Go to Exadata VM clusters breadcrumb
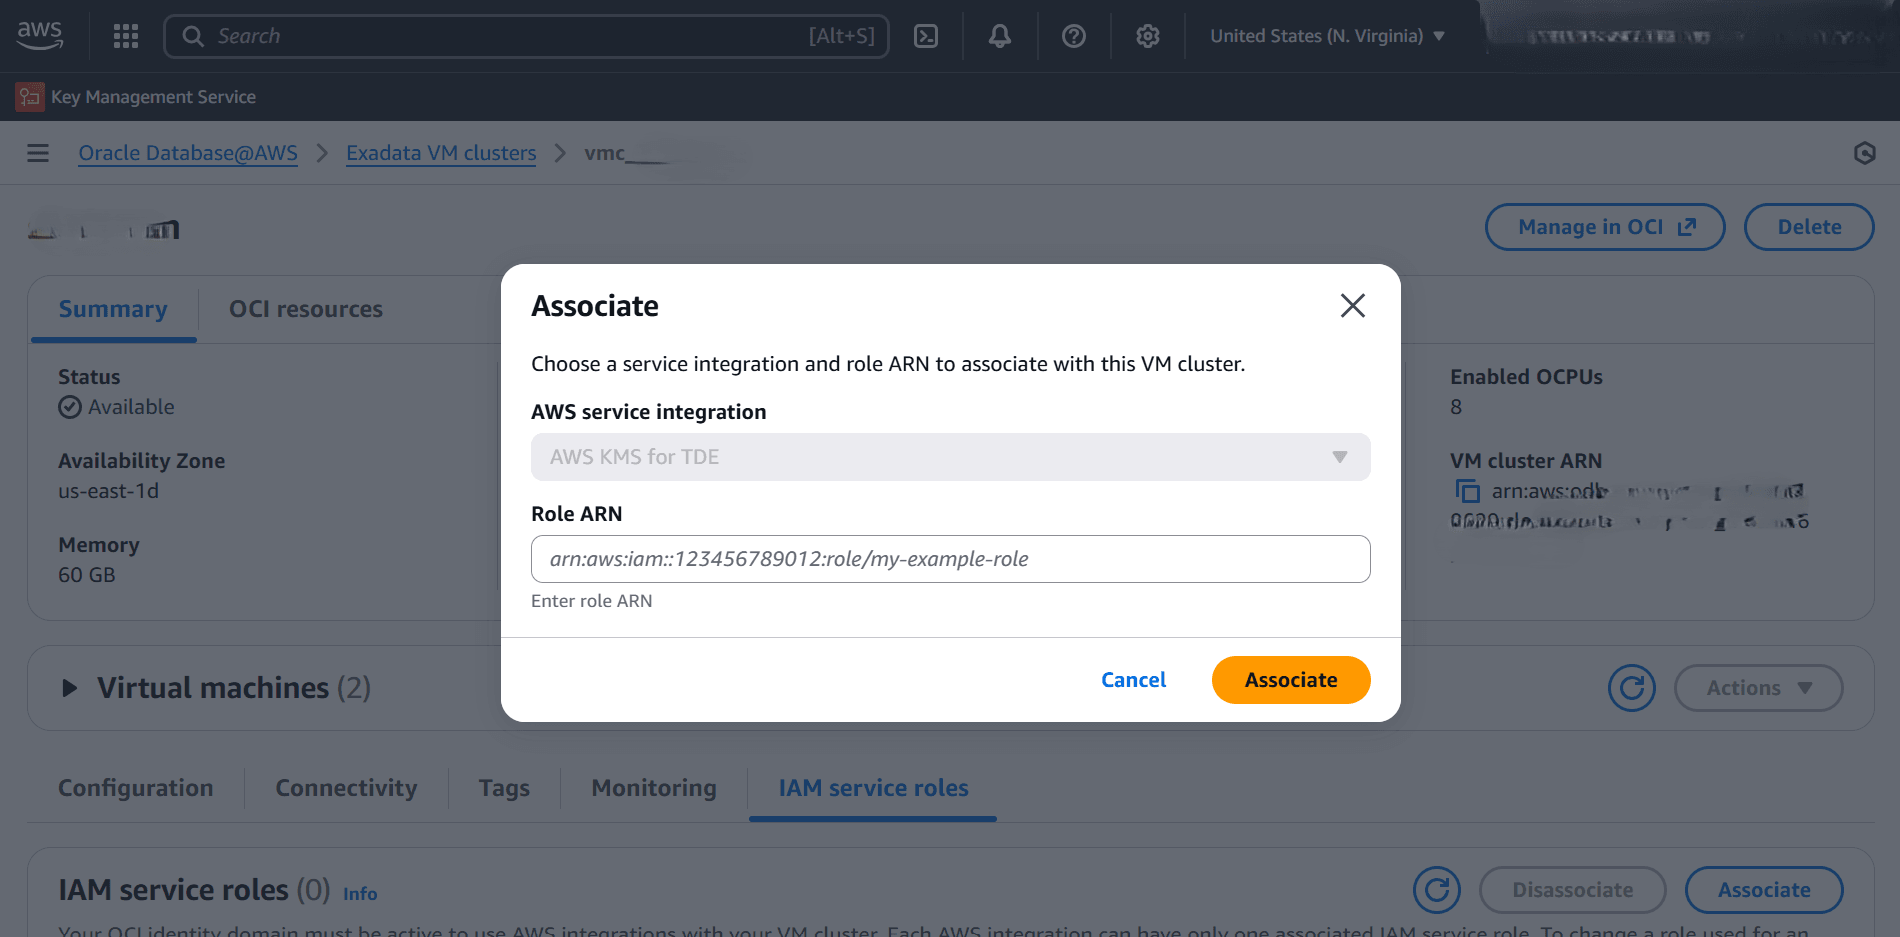 pos(441,152)
